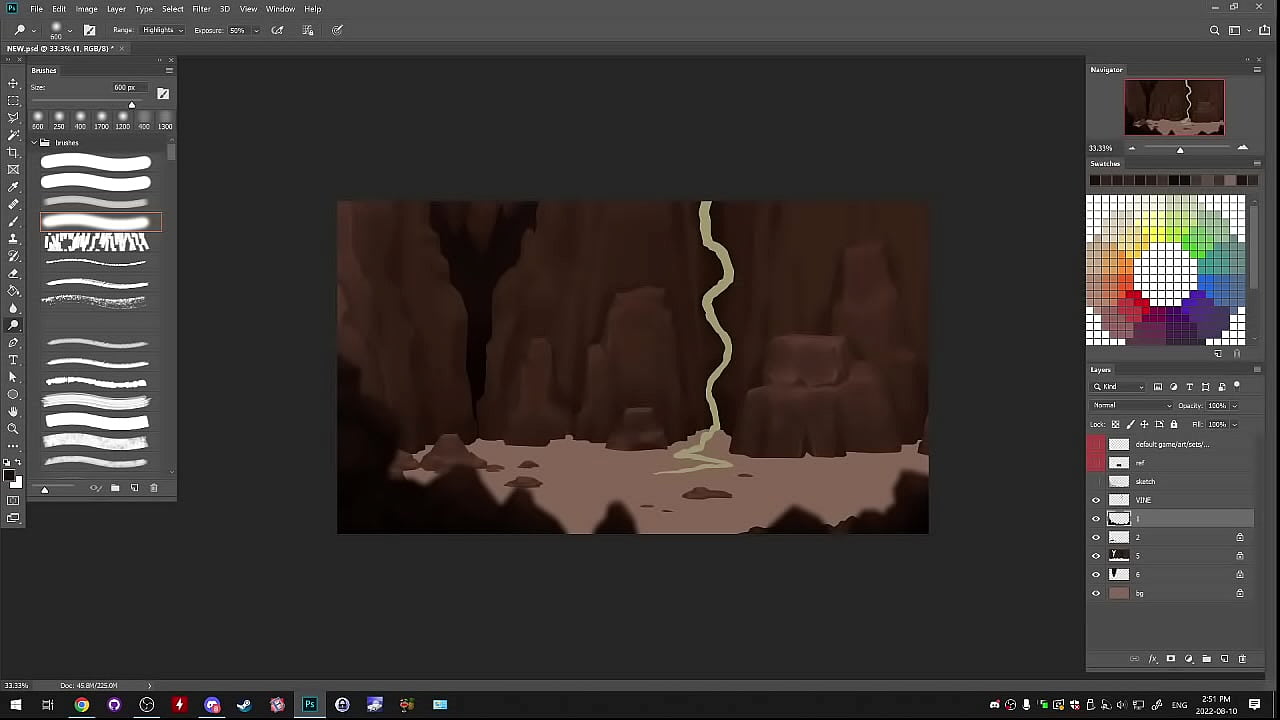Create a new layer in Layers panel
Screen dimensions: 1280x720
[1225, 659]
